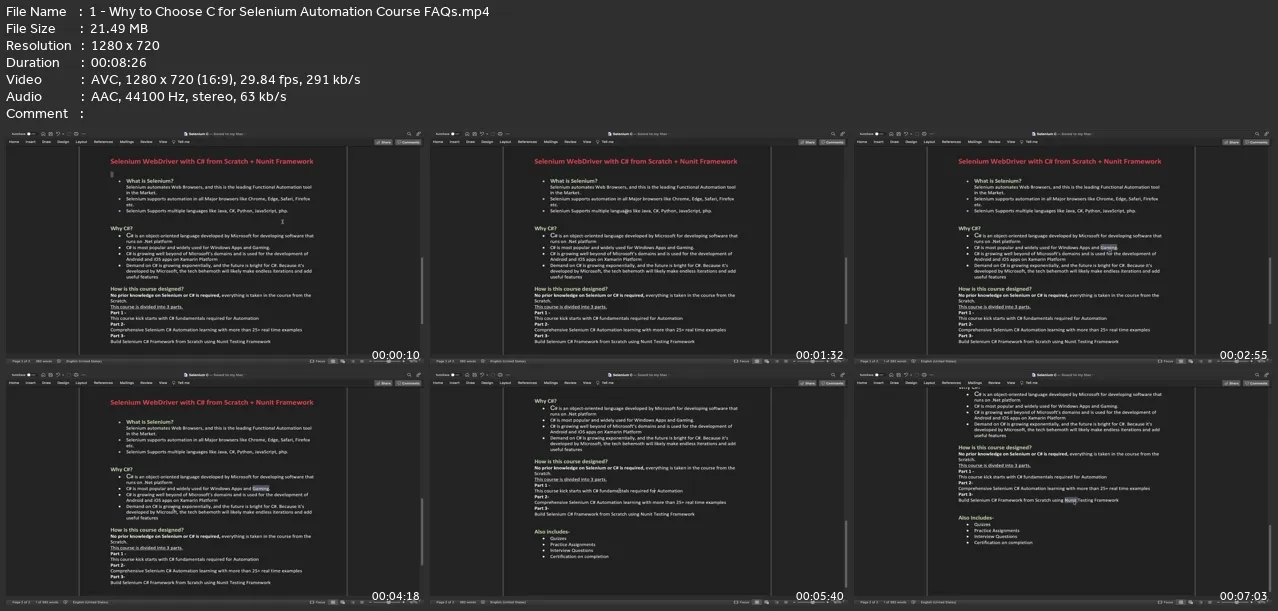Click the Undo icon in the 00:00:10 frame
The height and width of the screenshot is (611, 1278).
(58, 134)
